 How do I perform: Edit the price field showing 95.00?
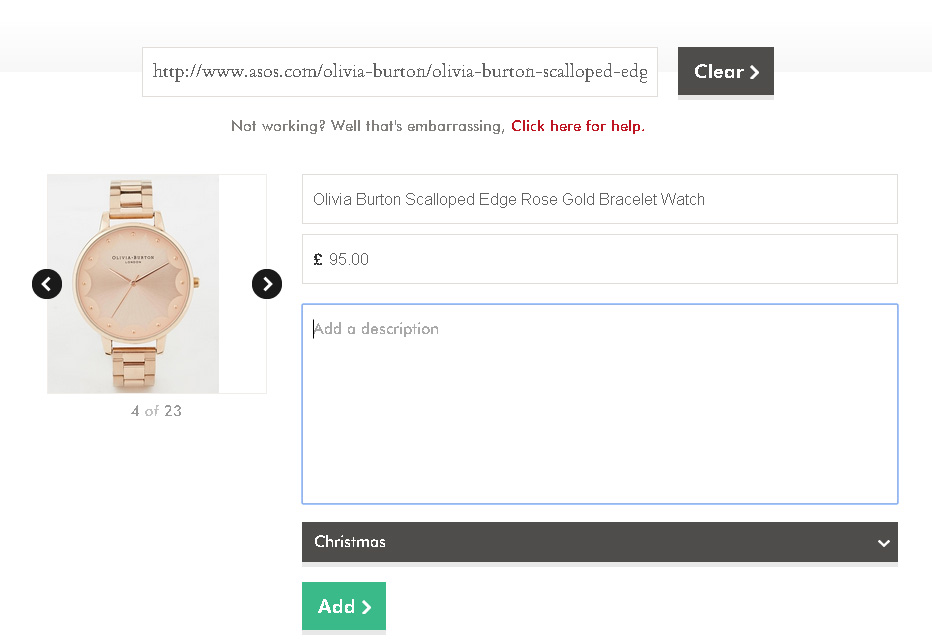click(600, 259)
